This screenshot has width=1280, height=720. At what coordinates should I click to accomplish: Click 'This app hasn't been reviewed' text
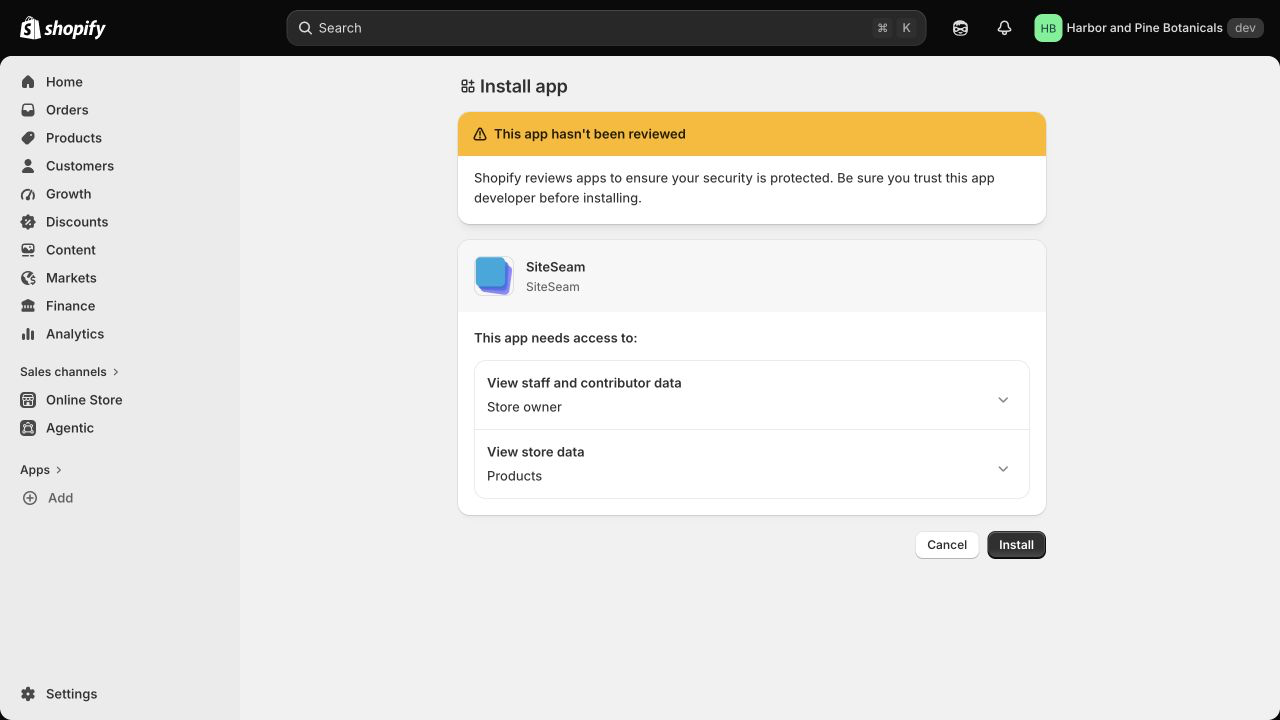pyautogui.click(x=590, y=134)
